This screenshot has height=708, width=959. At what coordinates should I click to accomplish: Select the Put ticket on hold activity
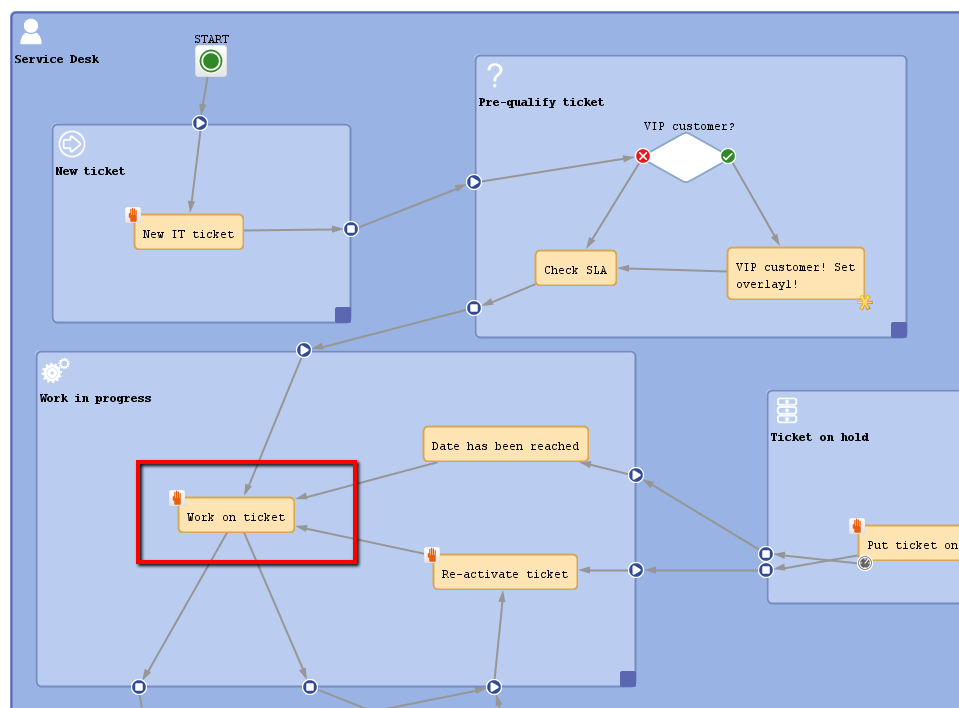point(909,543)
